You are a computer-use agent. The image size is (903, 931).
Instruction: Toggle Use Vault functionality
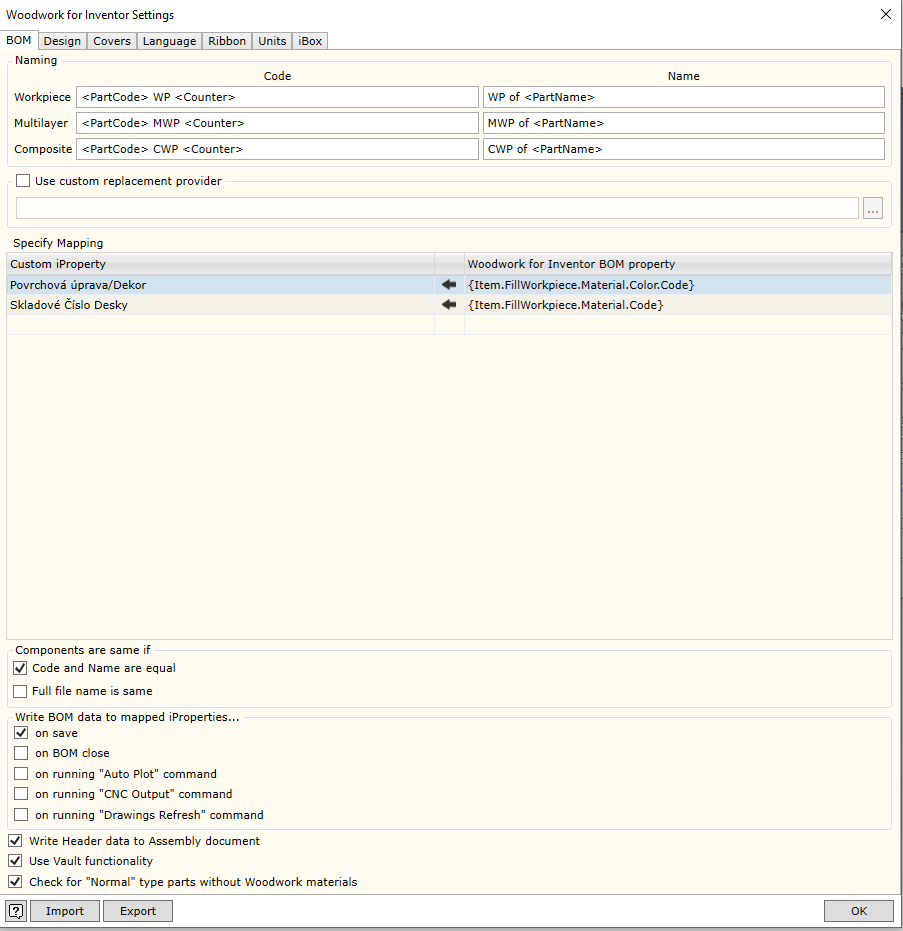click(x=15, y=861)
